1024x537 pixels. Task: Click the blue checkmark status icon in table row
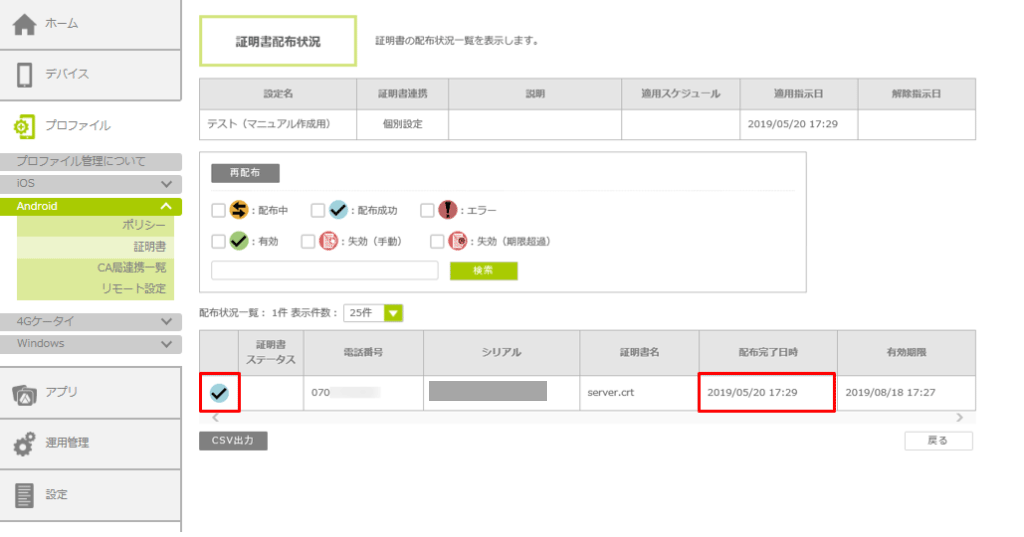point(219,394)
